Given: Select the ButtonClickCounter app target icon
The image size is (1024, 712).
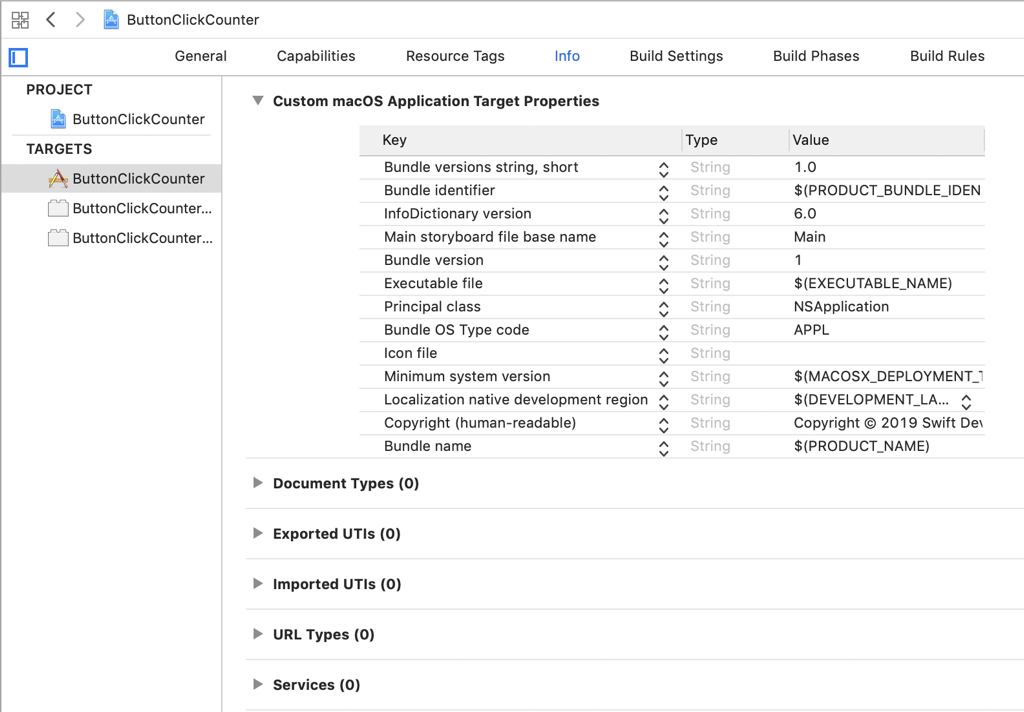Looking at the screenshot, I should 59,179.
